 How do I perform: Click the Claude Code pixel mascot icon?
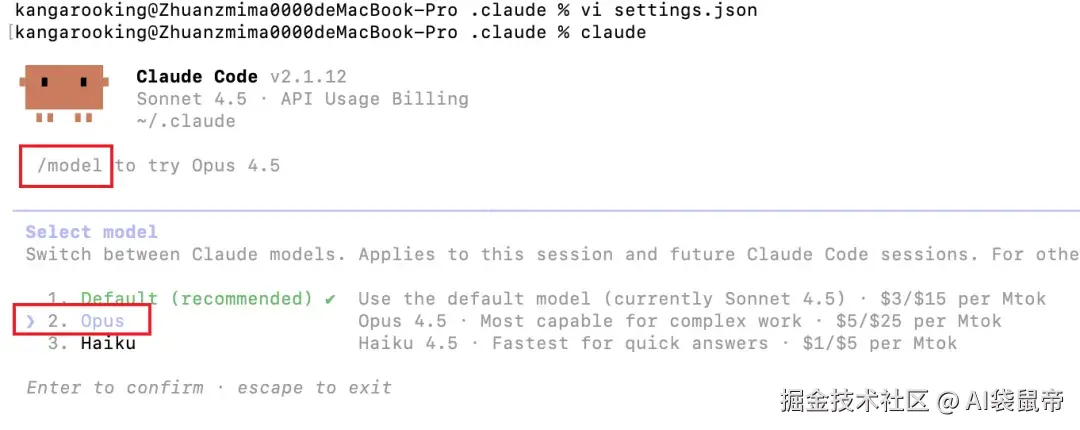pyautogui.click(x=64, y=92)
